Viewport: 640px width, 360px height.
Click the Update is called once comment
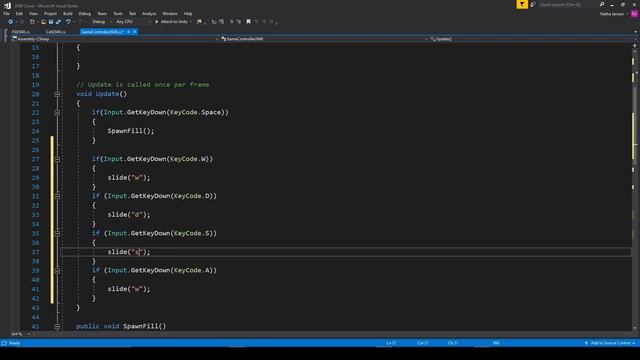pyautogui.click(x=142, y=84)
